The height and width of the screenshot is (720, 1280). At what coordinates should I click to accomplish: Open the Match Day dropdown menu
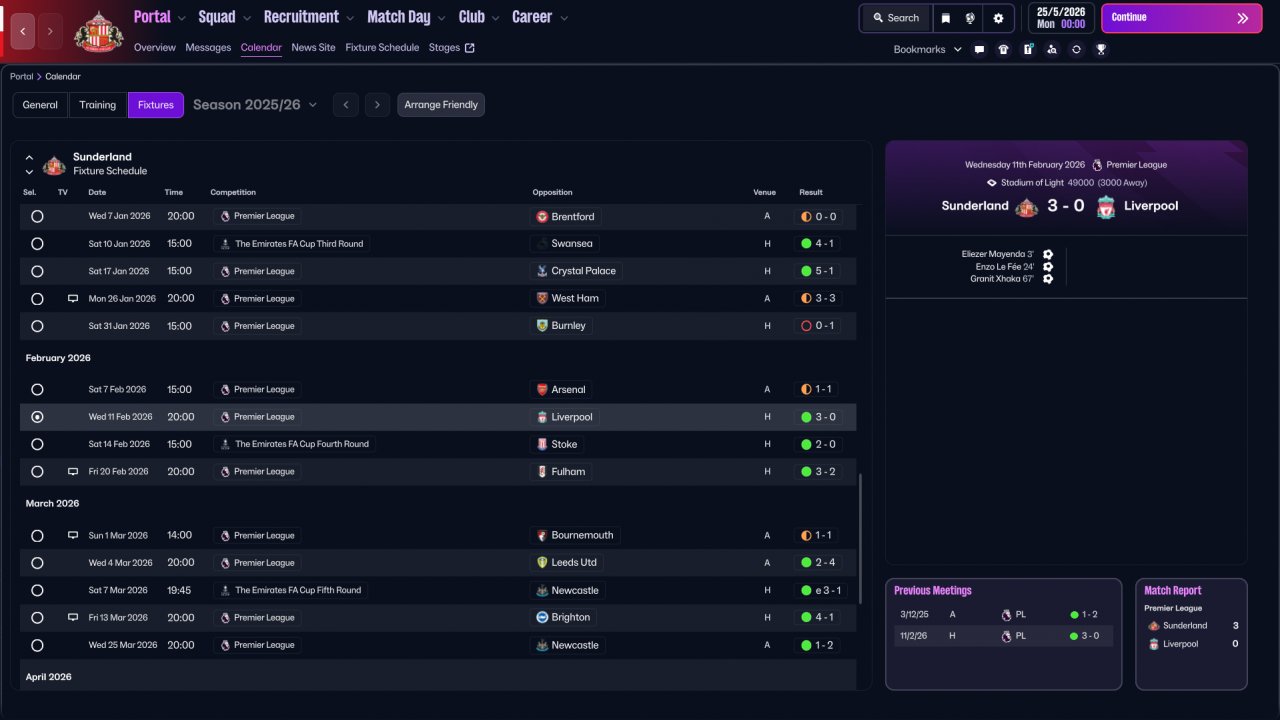pos(407,17)
